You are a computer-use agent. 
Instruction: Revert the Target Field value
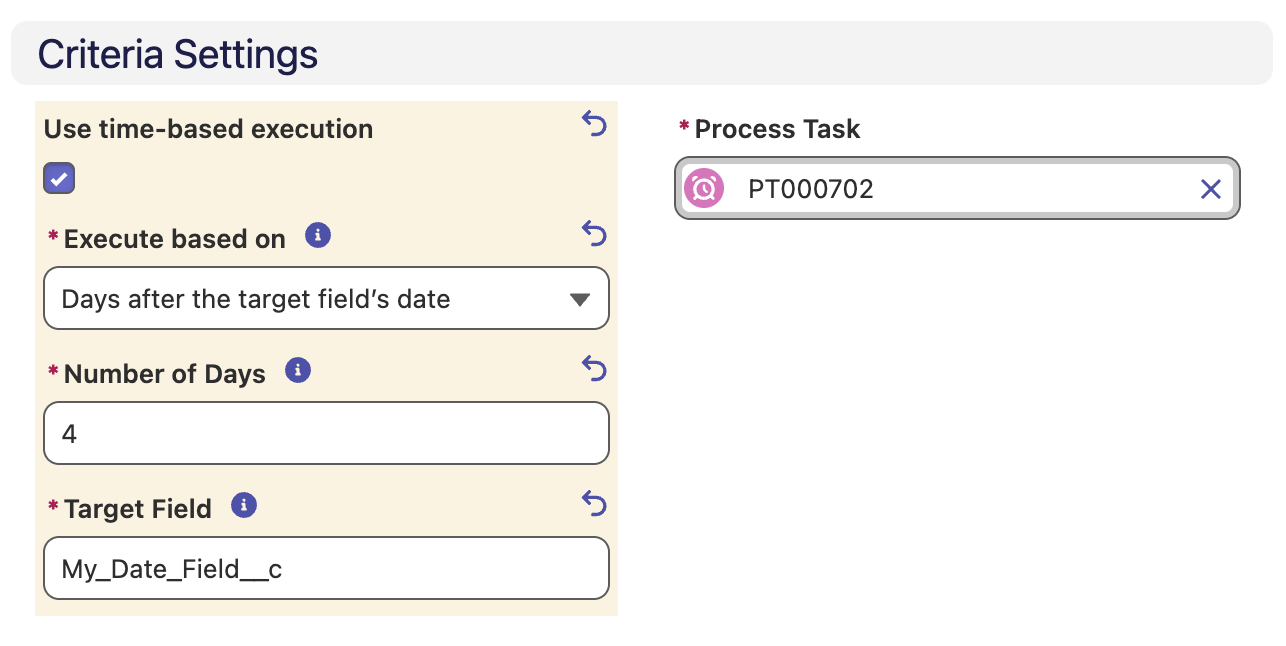(x=594, y=504)
